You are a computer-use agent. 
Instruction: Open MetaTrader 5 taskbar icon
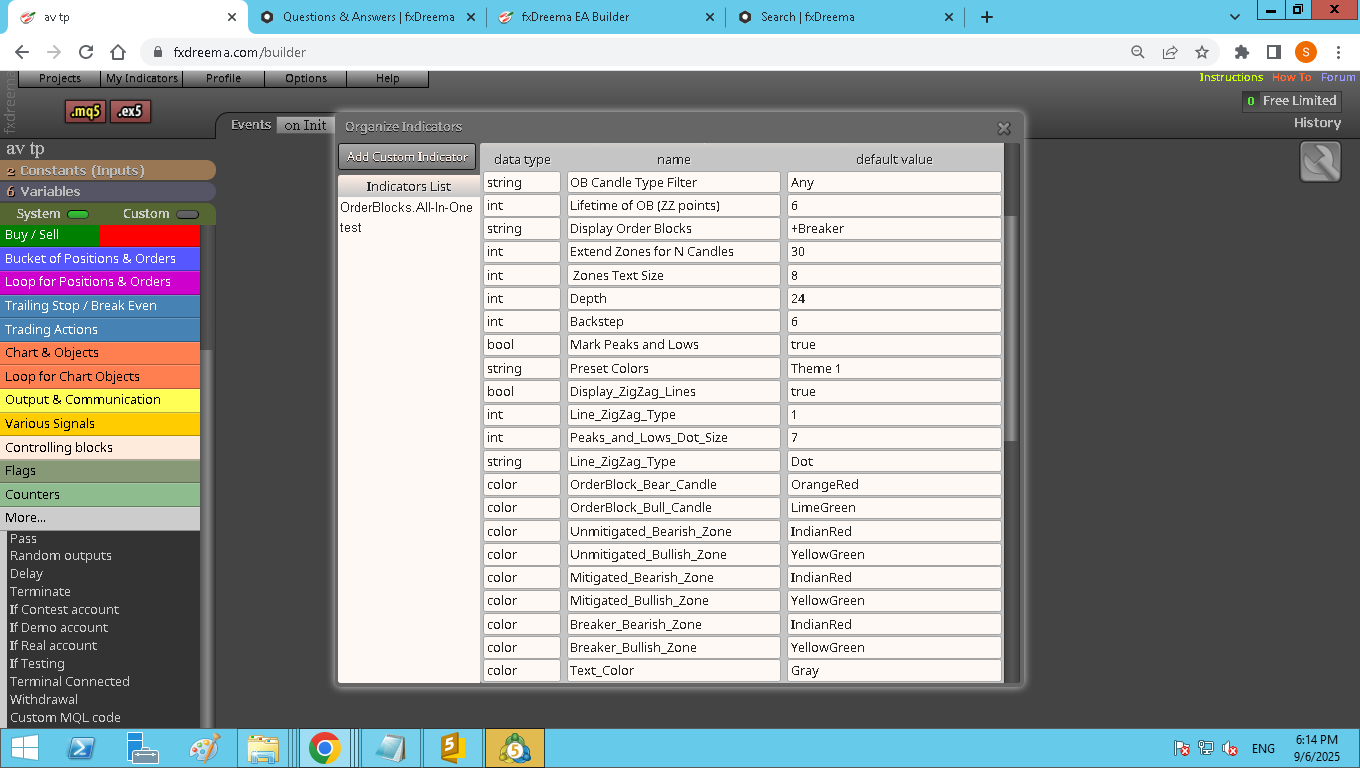pyautogui.click(x=515, y=748)
